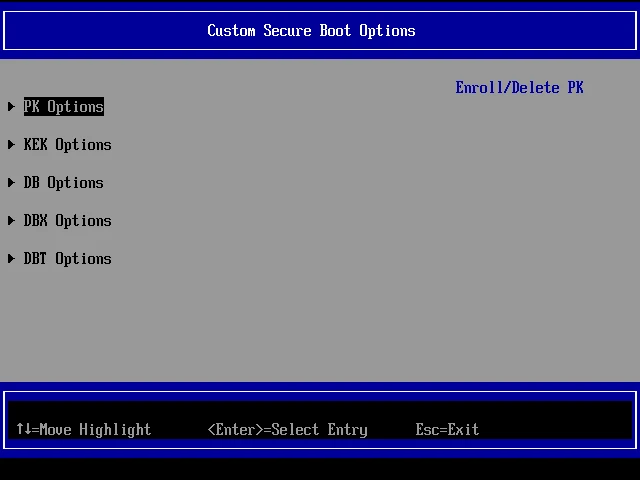Viewport: 640px width, 480px height.
Task: Open the DBT Options entry
Action: tap(68, 259)
